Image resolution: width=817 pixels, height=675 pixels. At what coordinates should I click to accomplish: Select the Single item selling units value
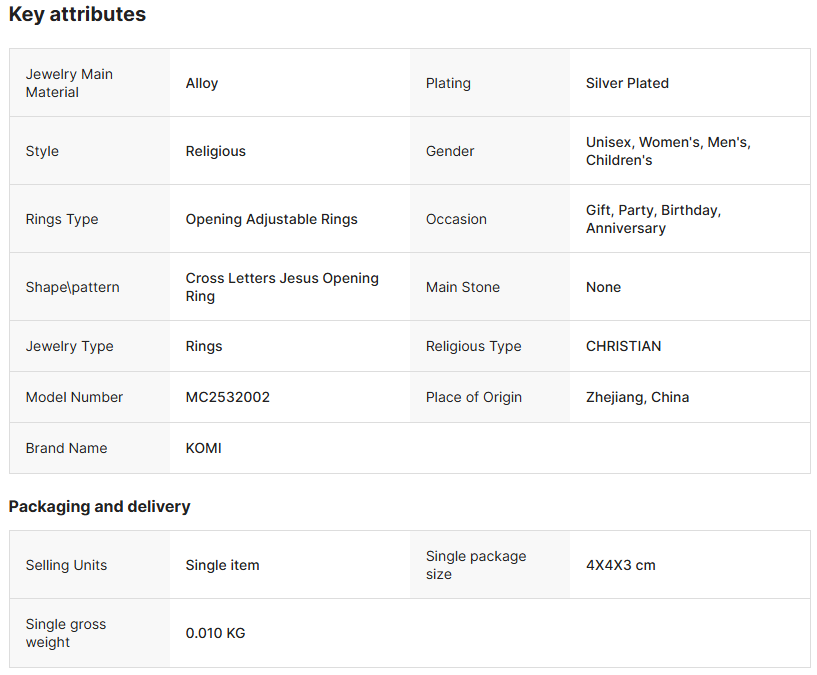[222, 565]
